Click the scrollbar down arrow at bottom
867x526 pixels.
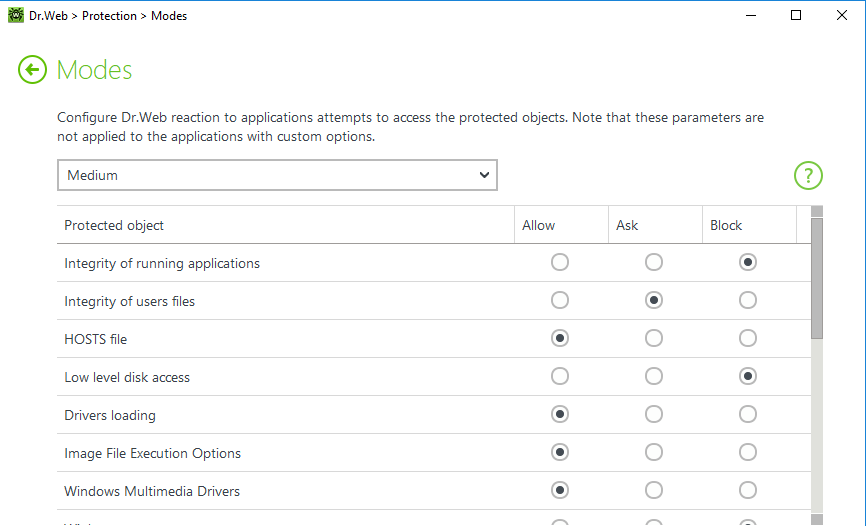817,519
